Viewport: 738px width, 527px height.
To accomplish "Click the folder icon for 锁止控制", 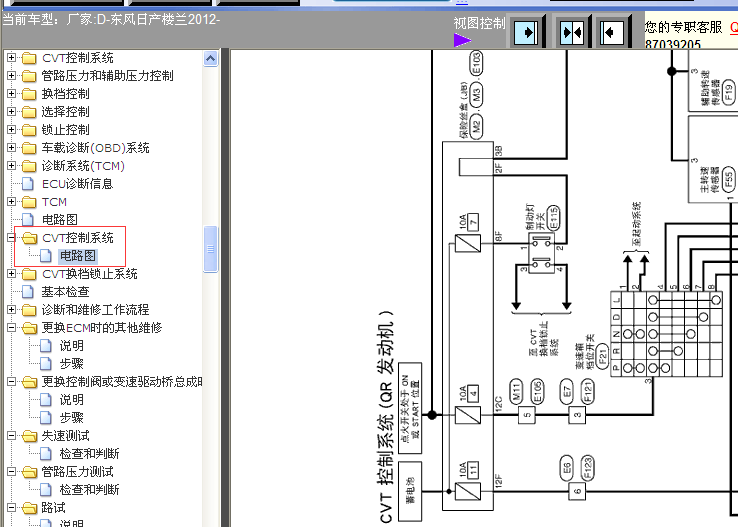I will click(x=29, y=130).
